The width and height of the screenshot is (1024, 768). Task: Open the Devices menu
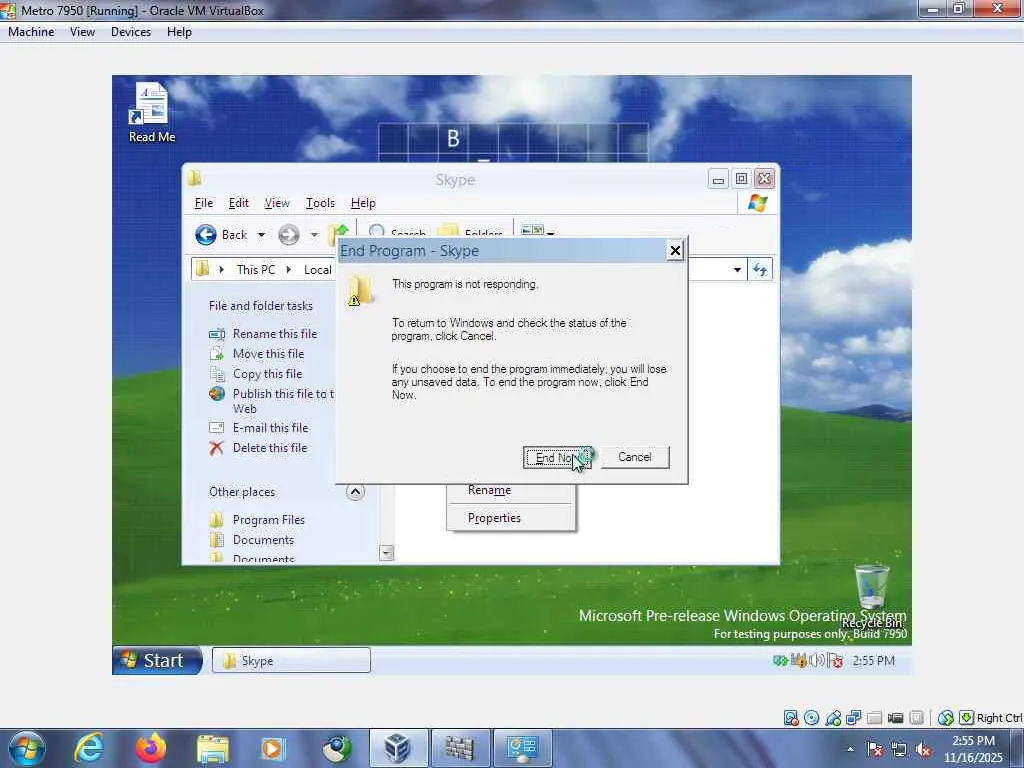131,32
